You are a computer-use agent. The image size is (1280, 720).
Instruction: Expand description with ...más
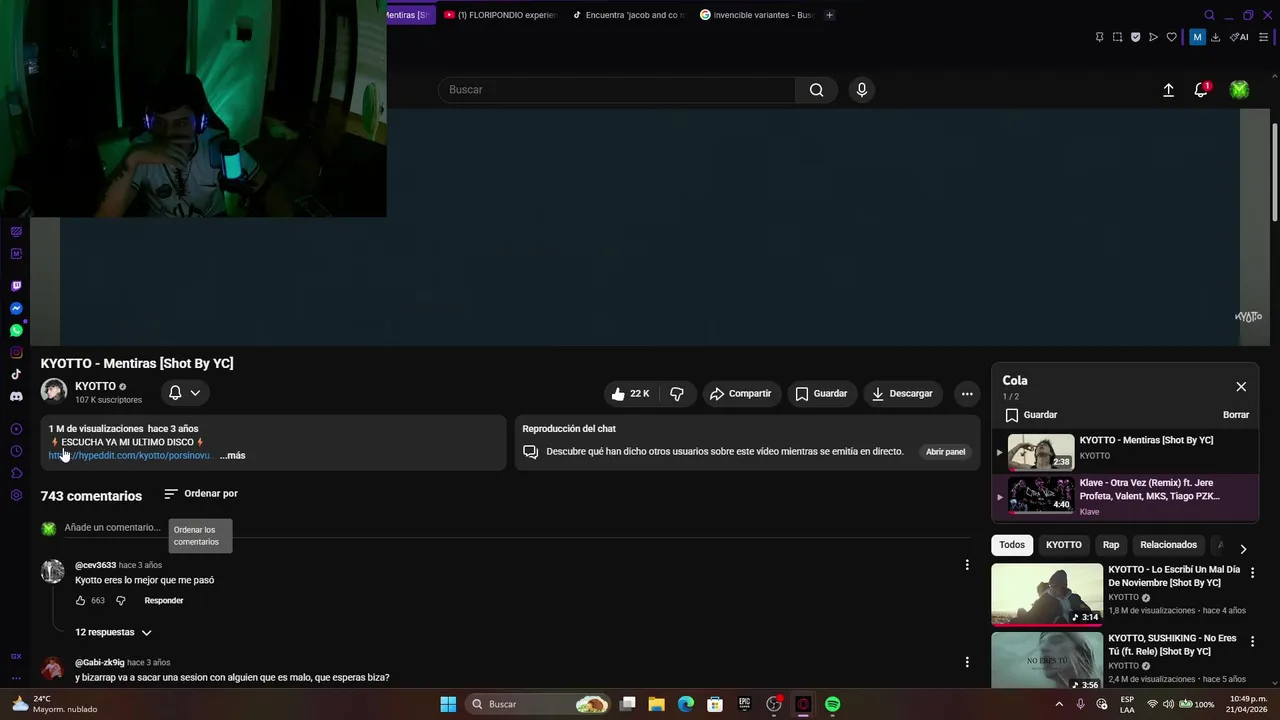232,456
